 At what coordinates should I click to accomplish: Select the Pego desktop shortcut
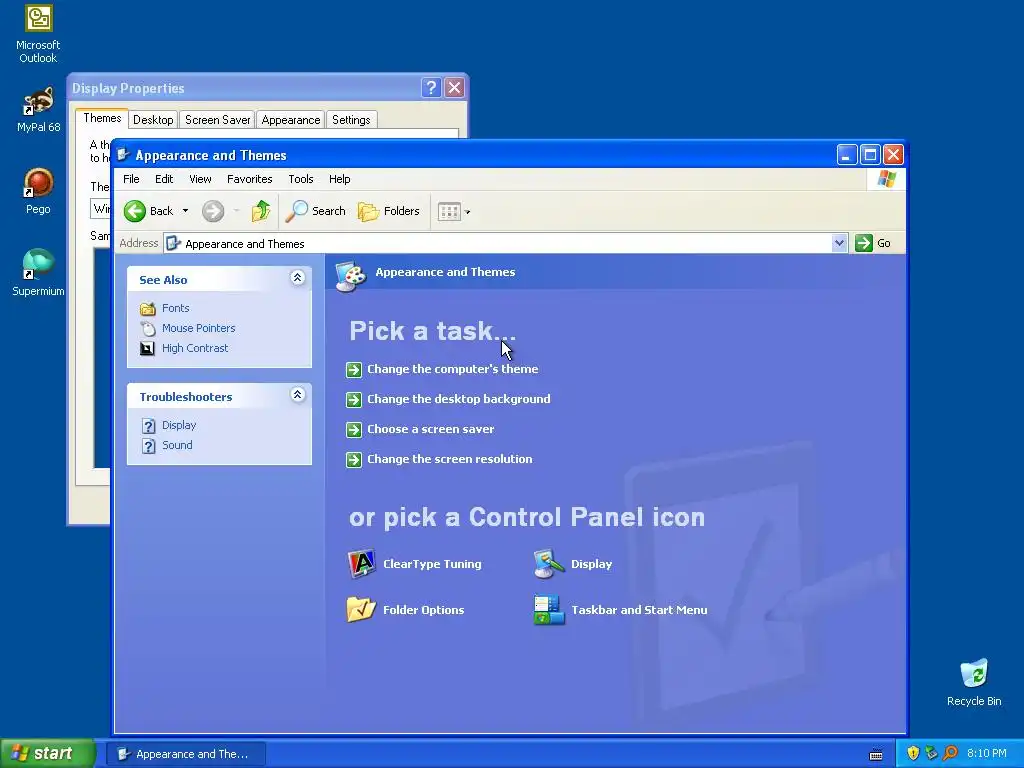38,191
